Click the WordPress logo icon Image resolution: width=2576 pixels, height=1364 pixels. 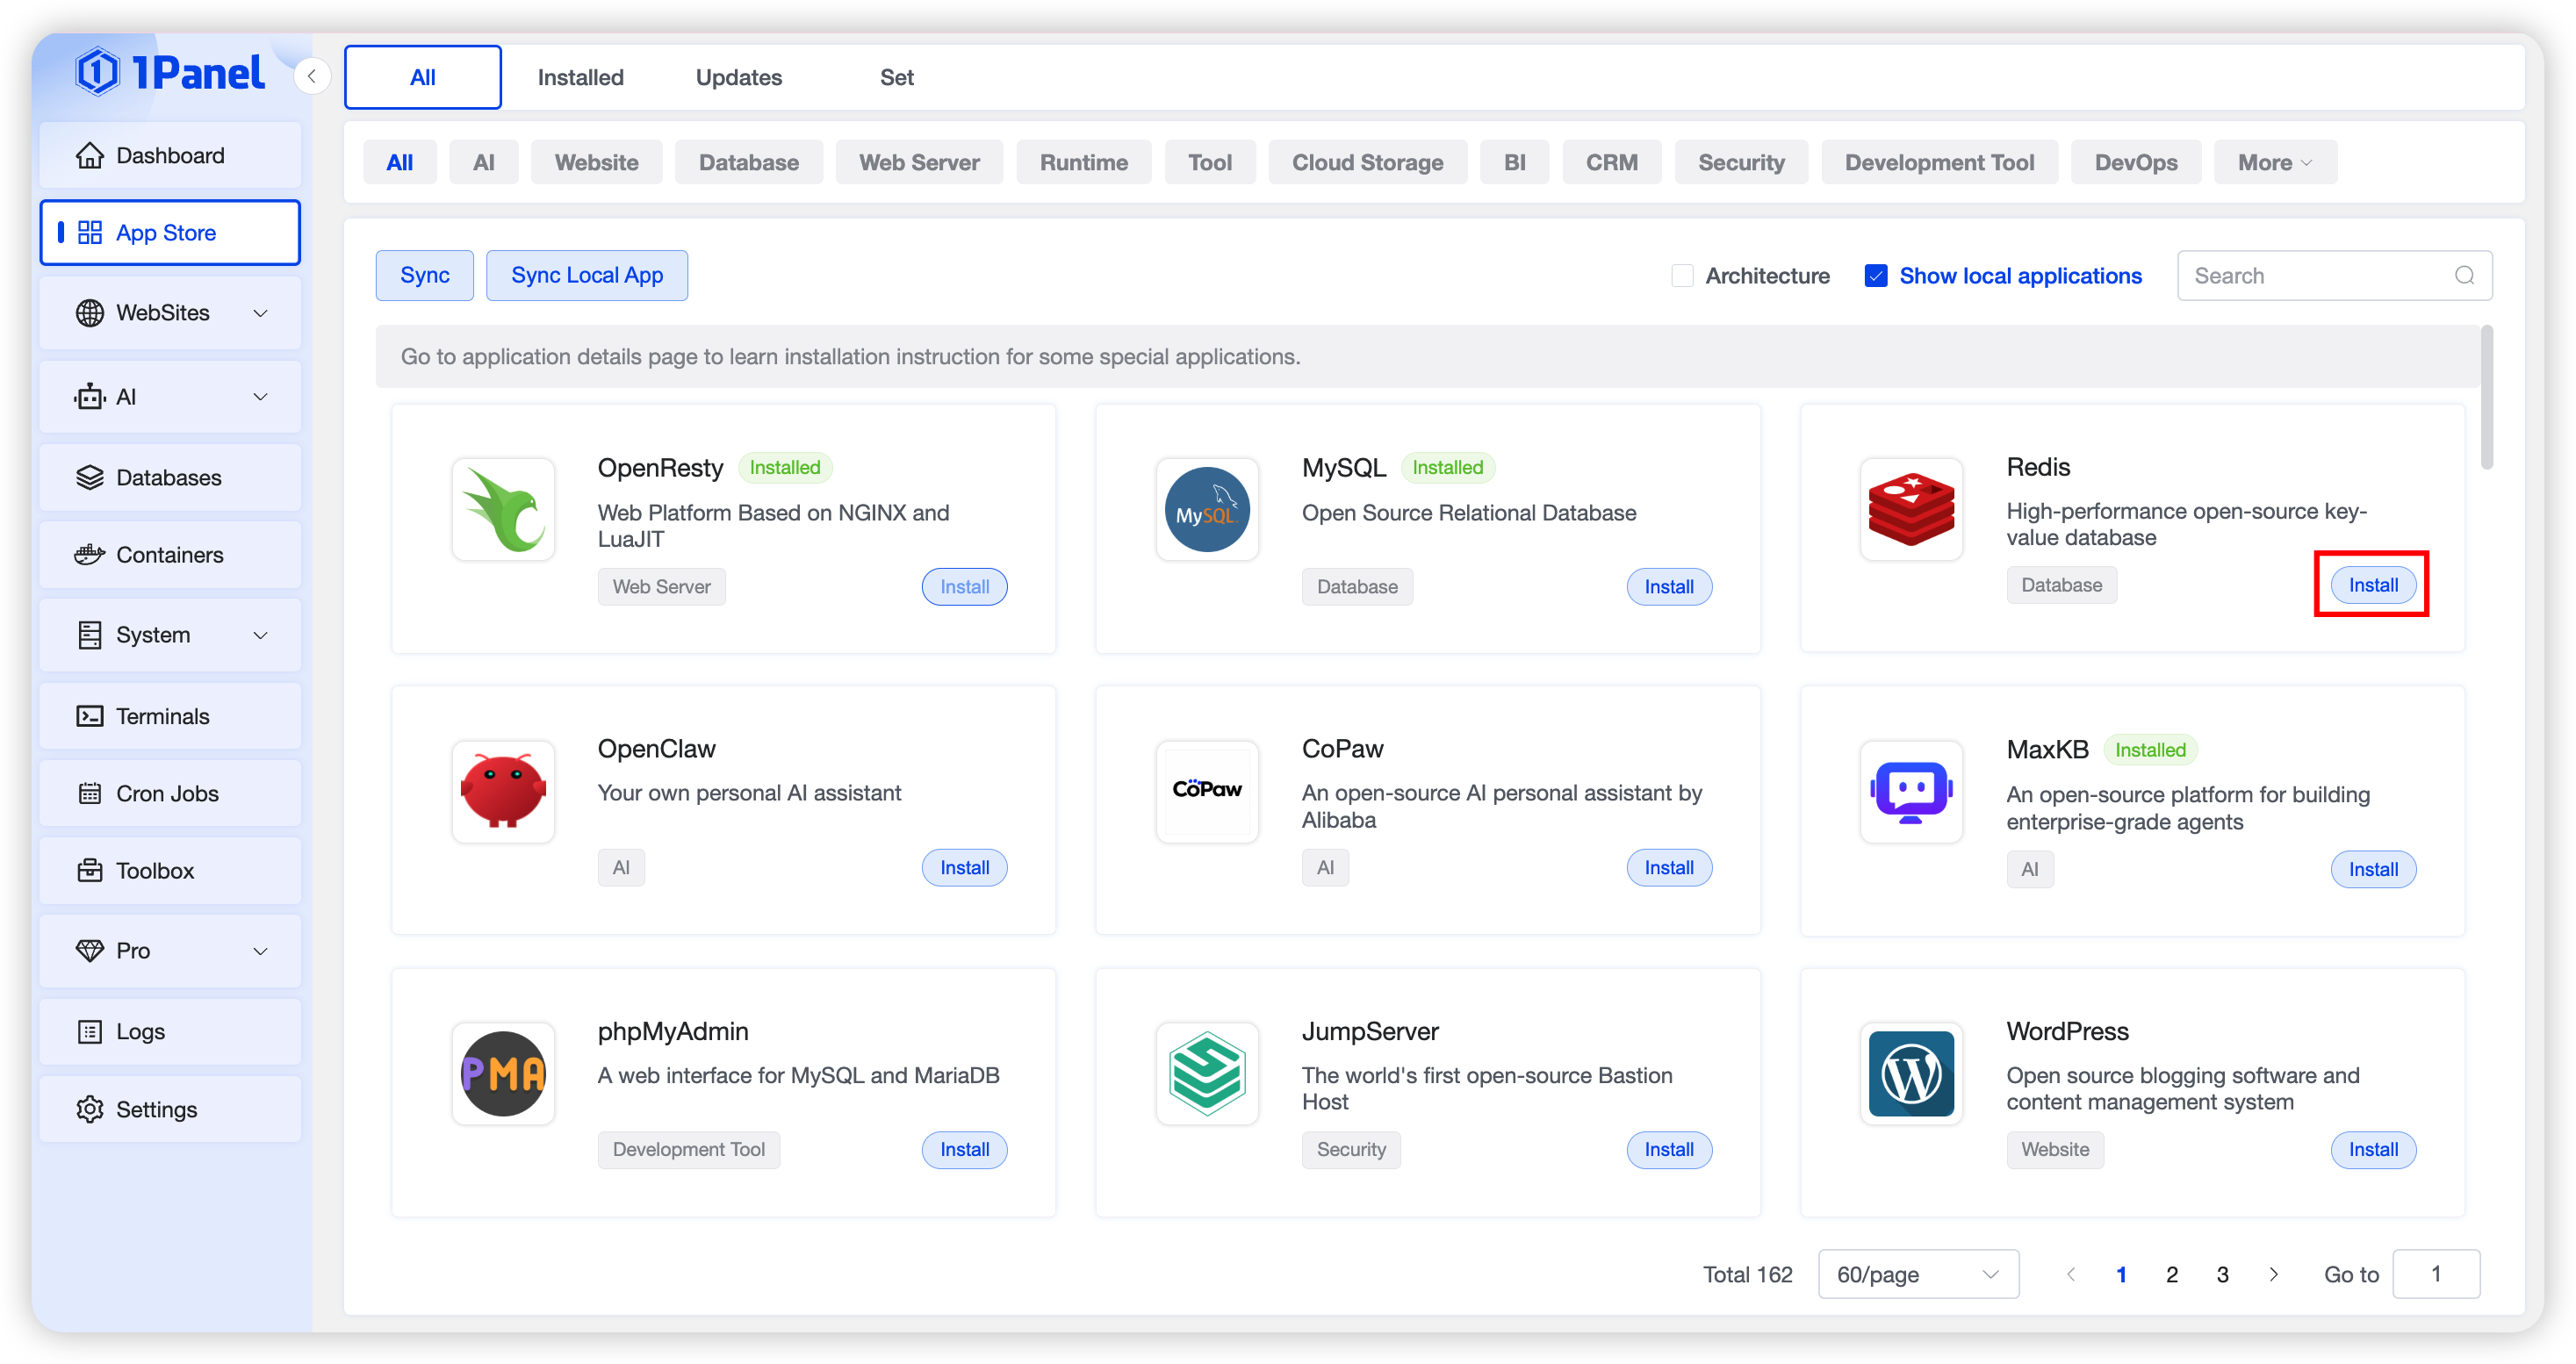pos(1911,1073)
